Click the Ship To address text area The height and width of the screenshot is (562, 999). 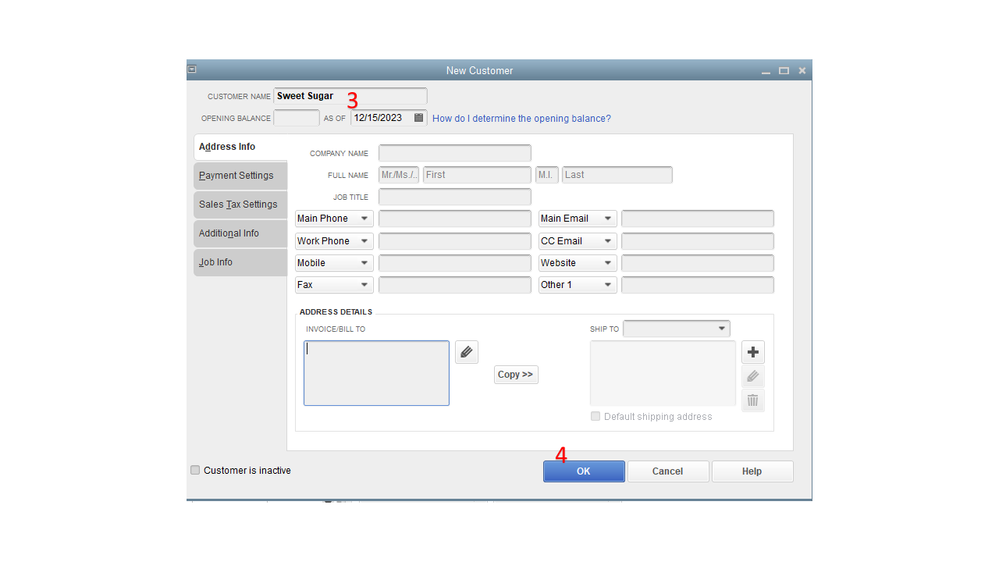pos(663,373)
